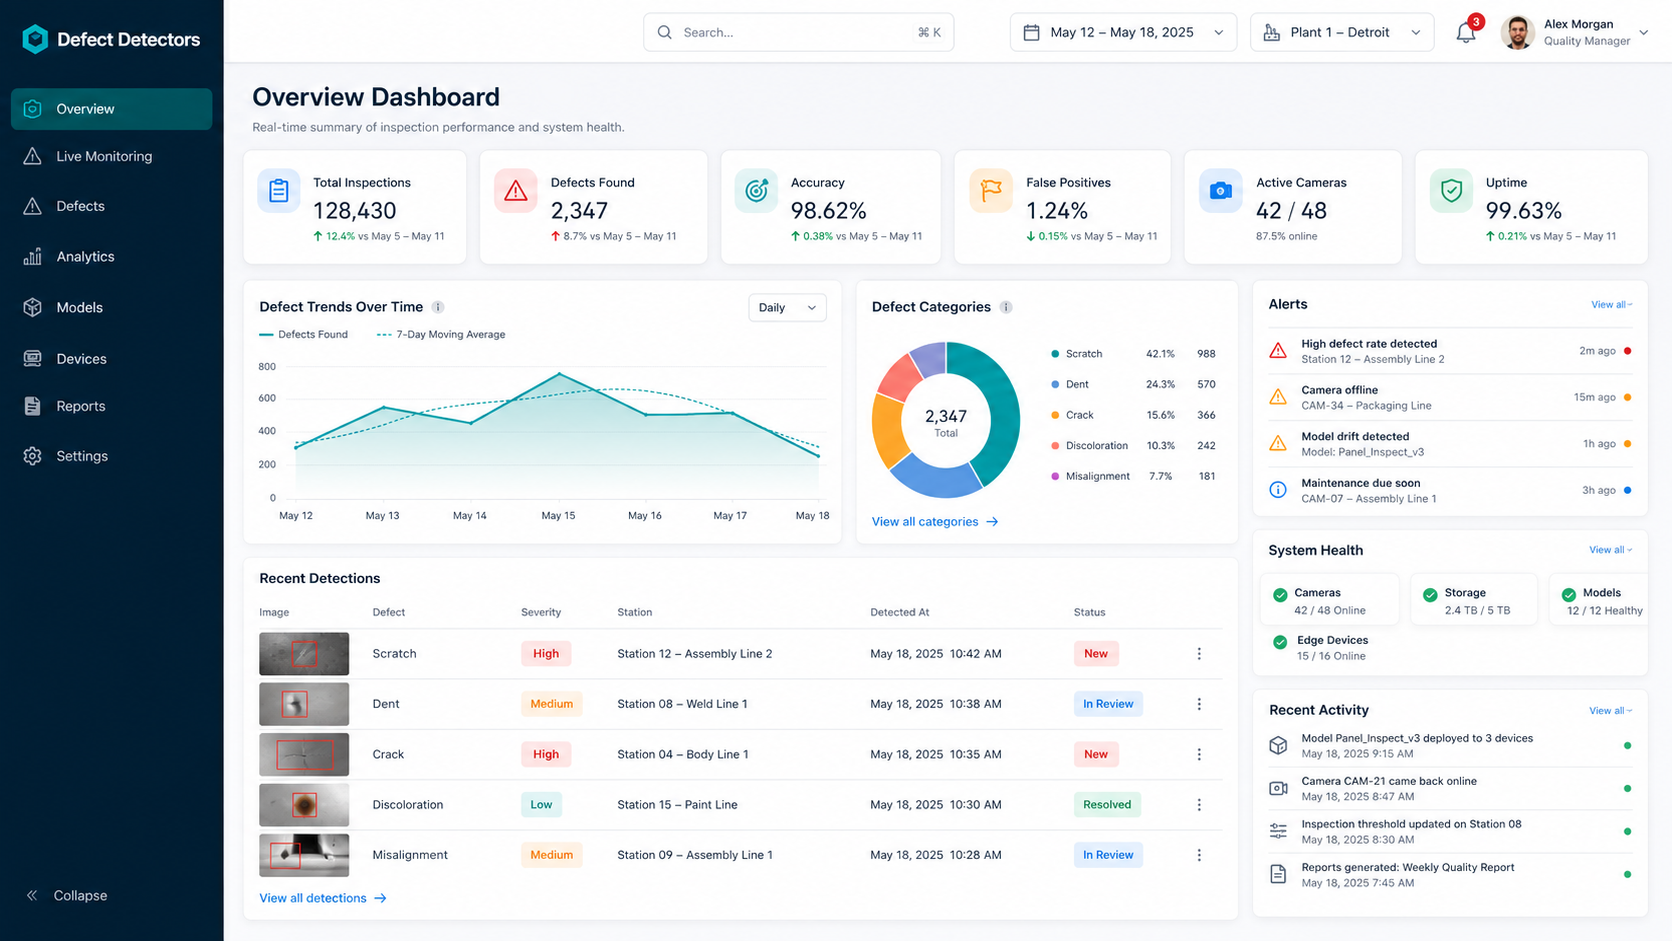1672x941 pixels.
Task: Click warning icon for Model drift alert
Action: [1278, 443]
